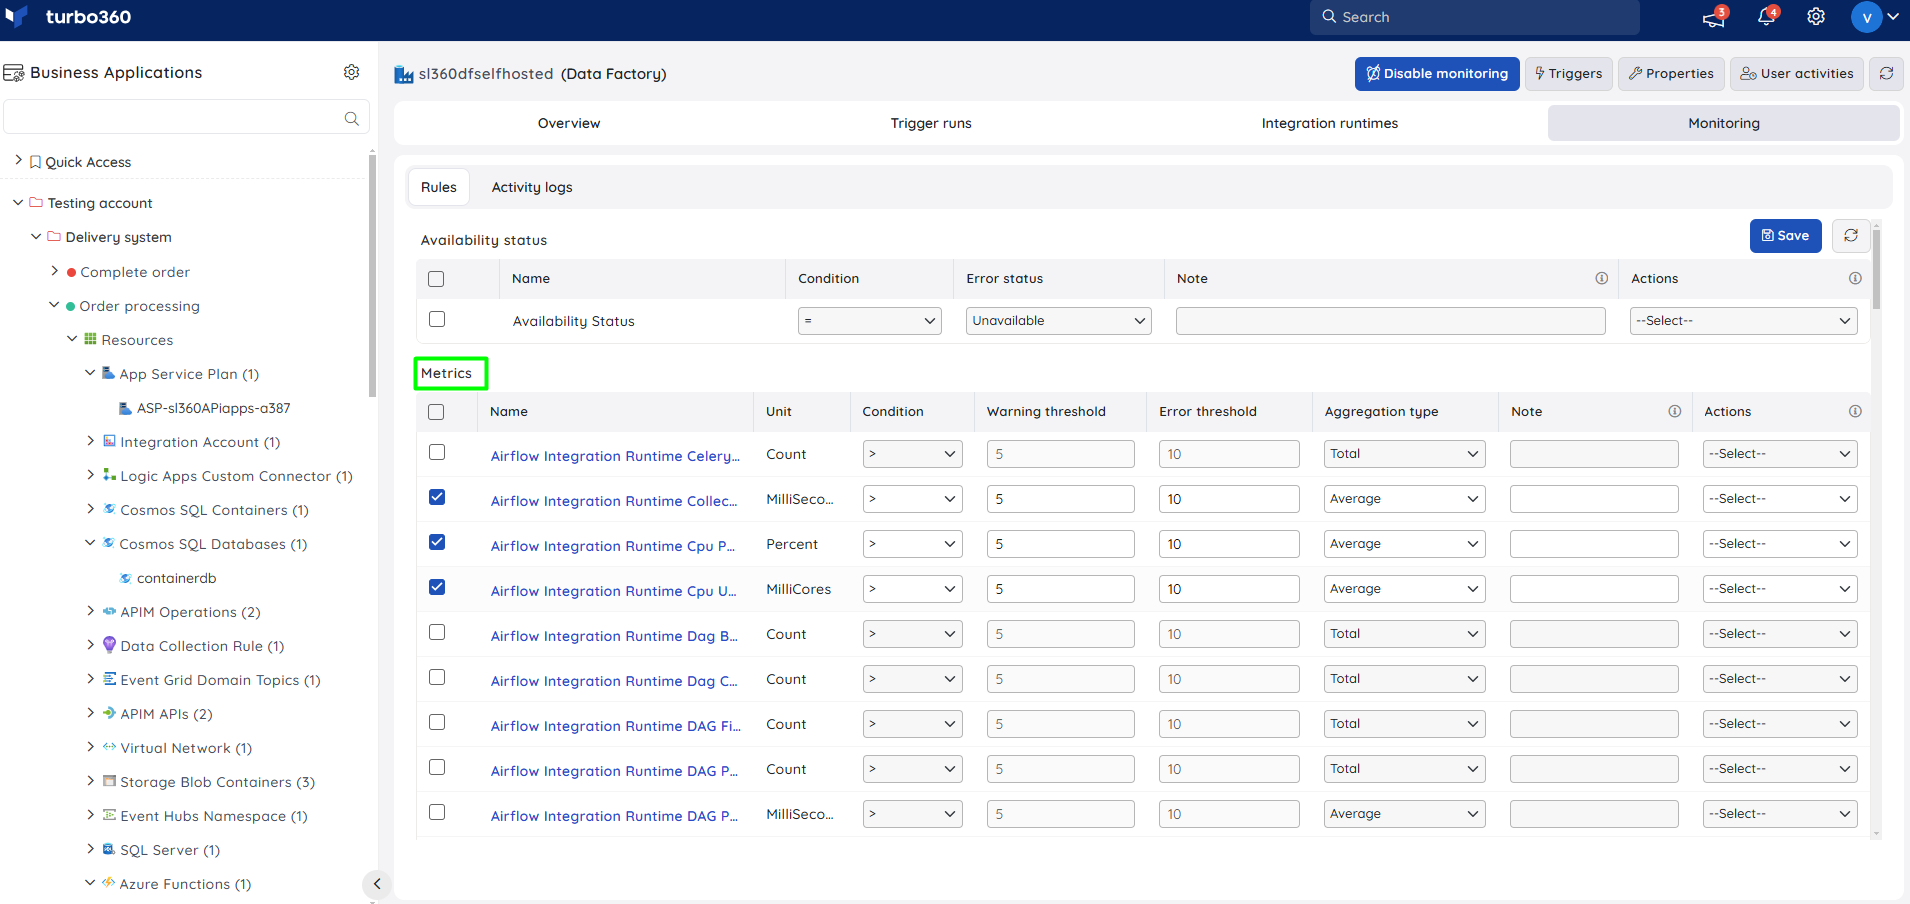Click the top bar Search field

(1475, 17)
